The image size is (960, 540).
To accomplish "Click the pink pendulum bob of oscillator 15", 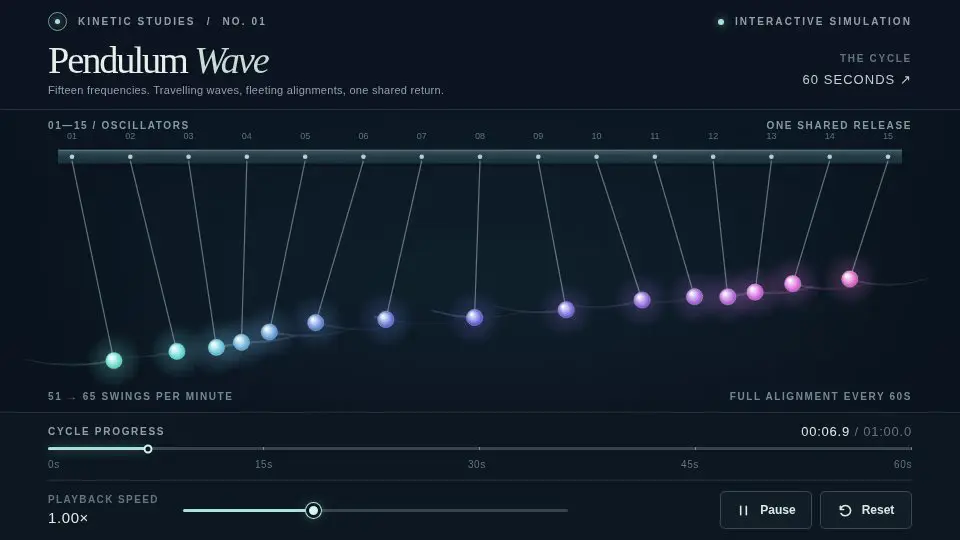I will [x=849, y=279].
